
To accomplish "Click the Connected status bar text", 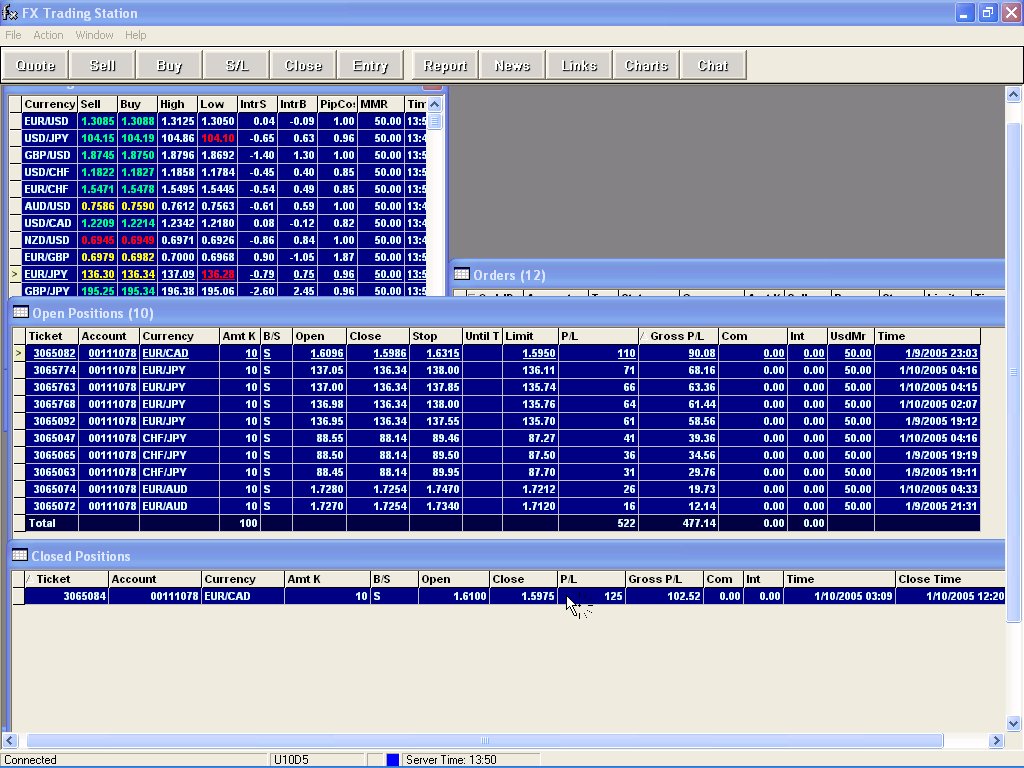I will pyautogui.click(x=31, y=760).
